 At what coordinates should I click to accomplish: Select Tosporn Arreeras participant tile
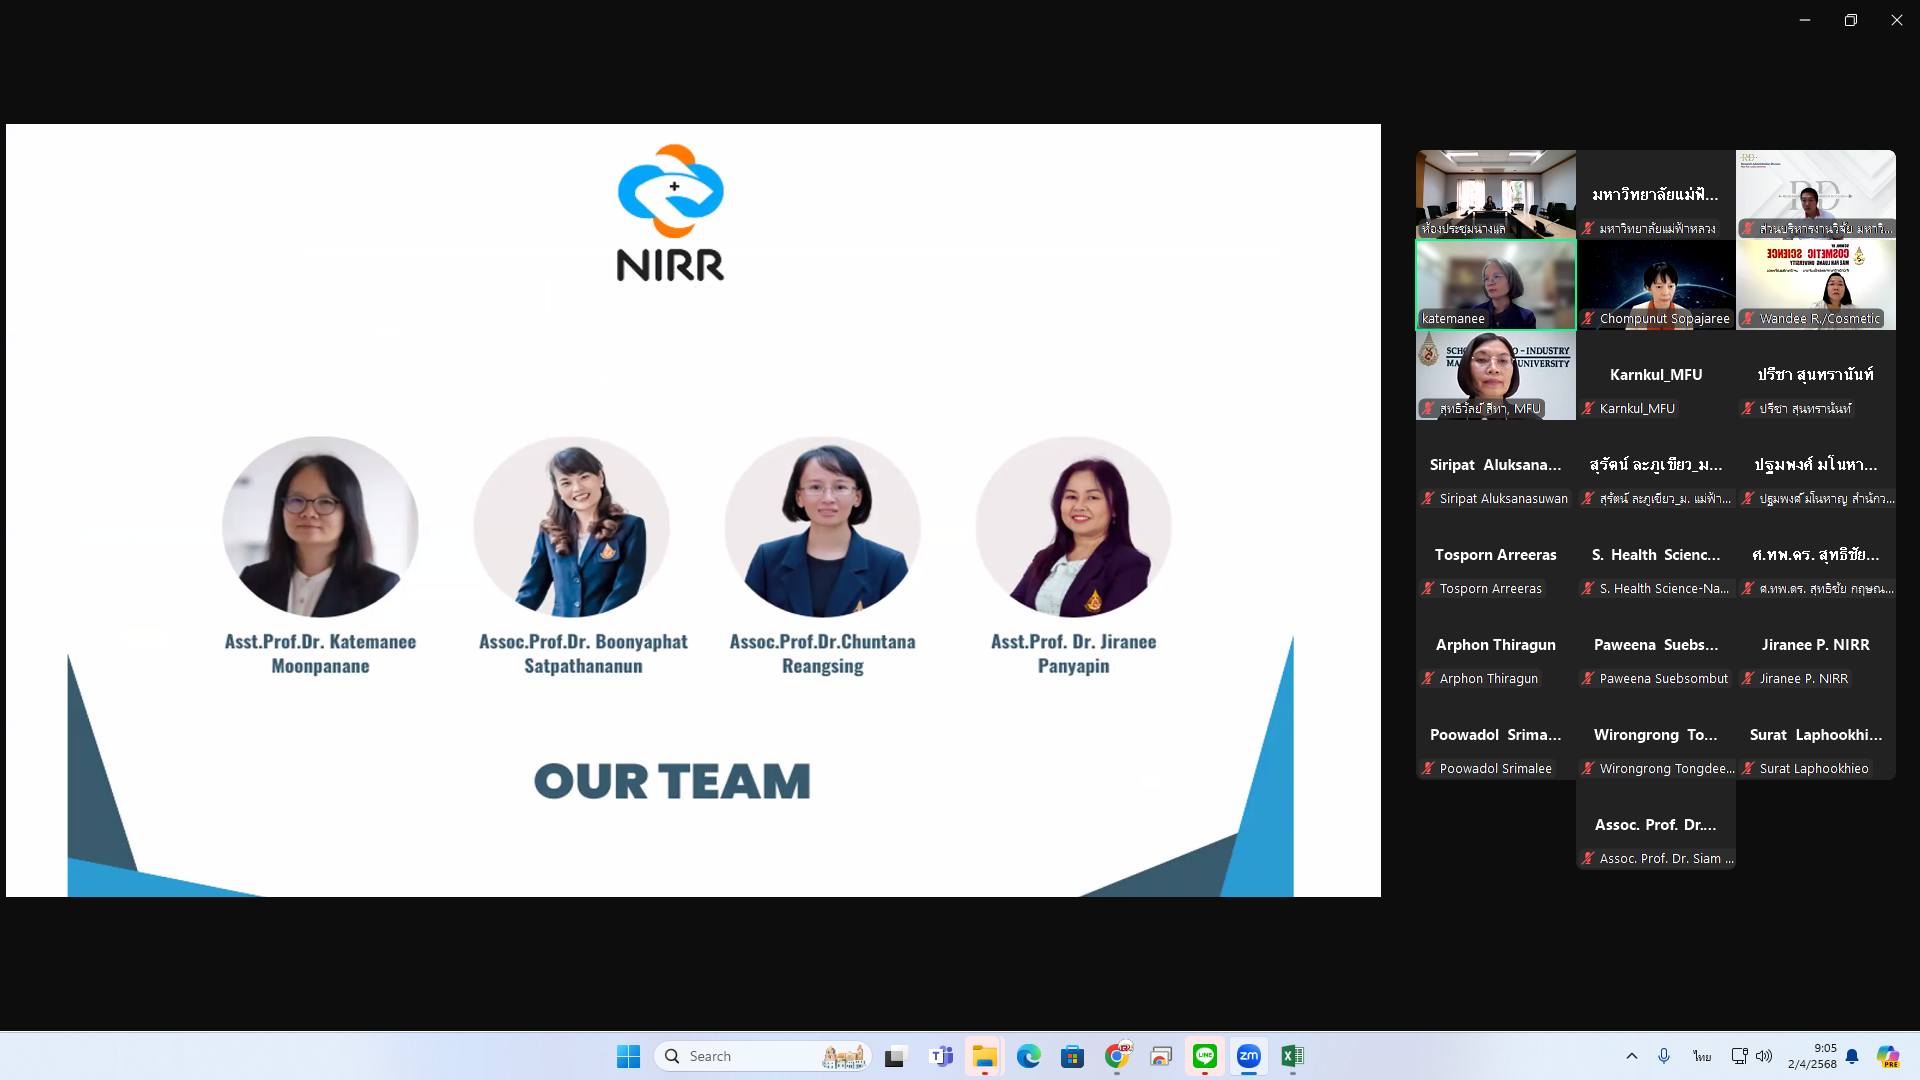[1496, 555]
